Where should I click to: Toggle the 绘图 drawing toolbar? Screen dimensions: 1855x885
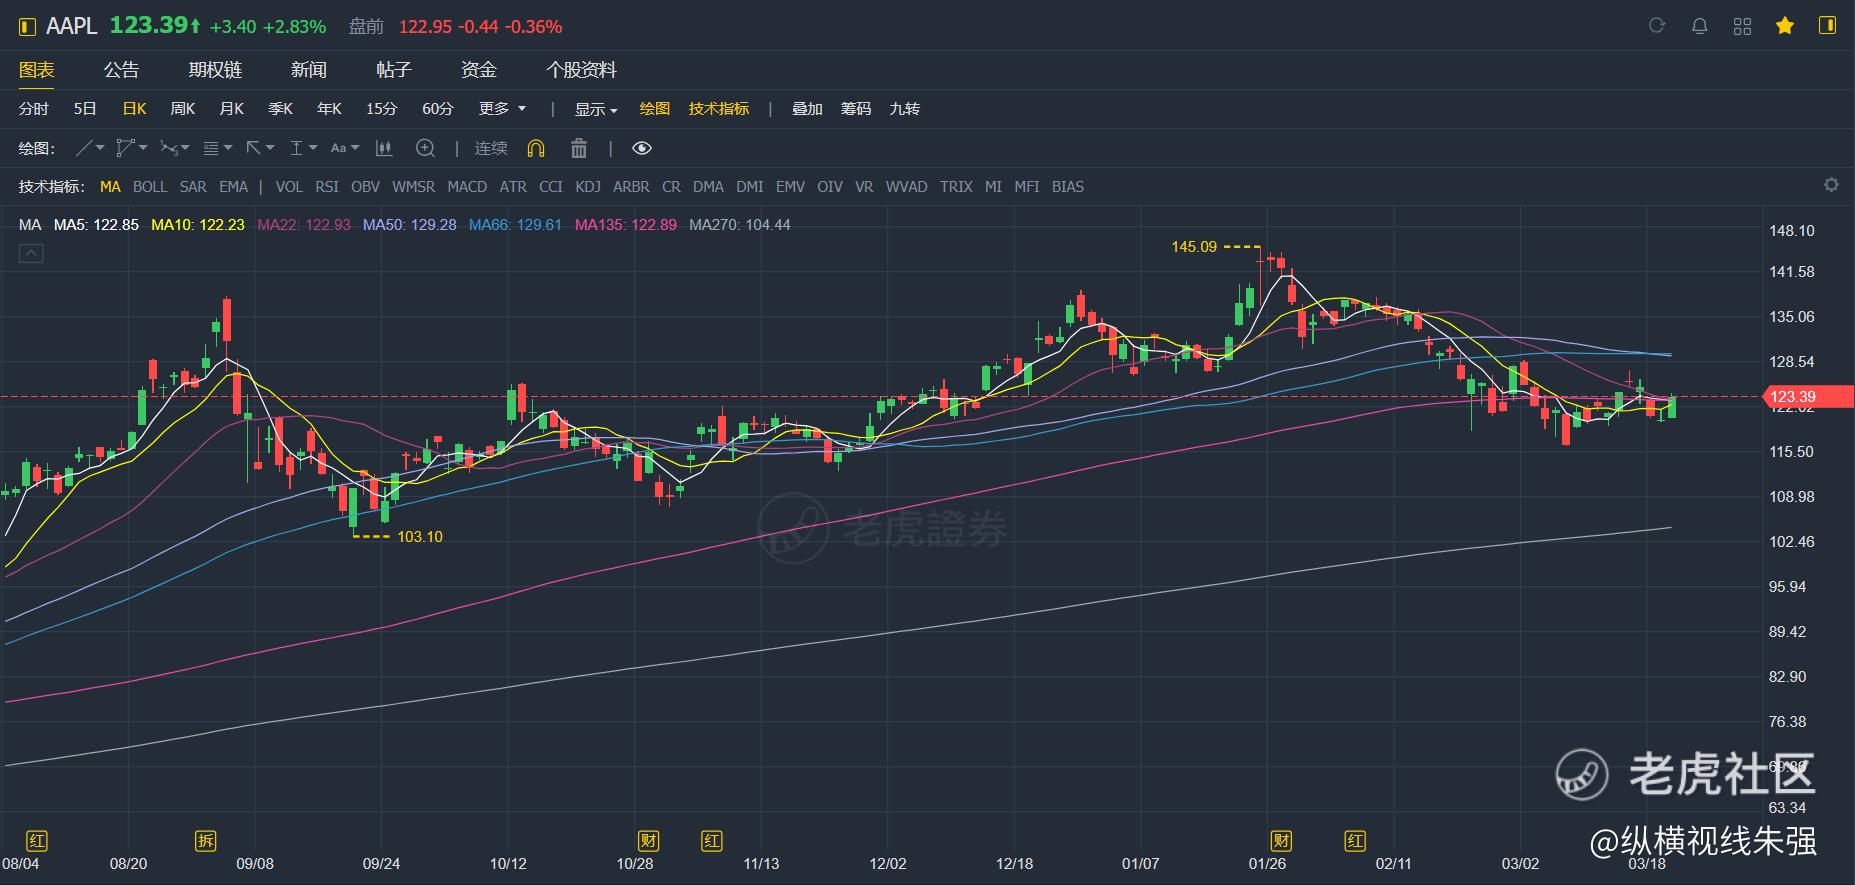[x=655, y=108]
